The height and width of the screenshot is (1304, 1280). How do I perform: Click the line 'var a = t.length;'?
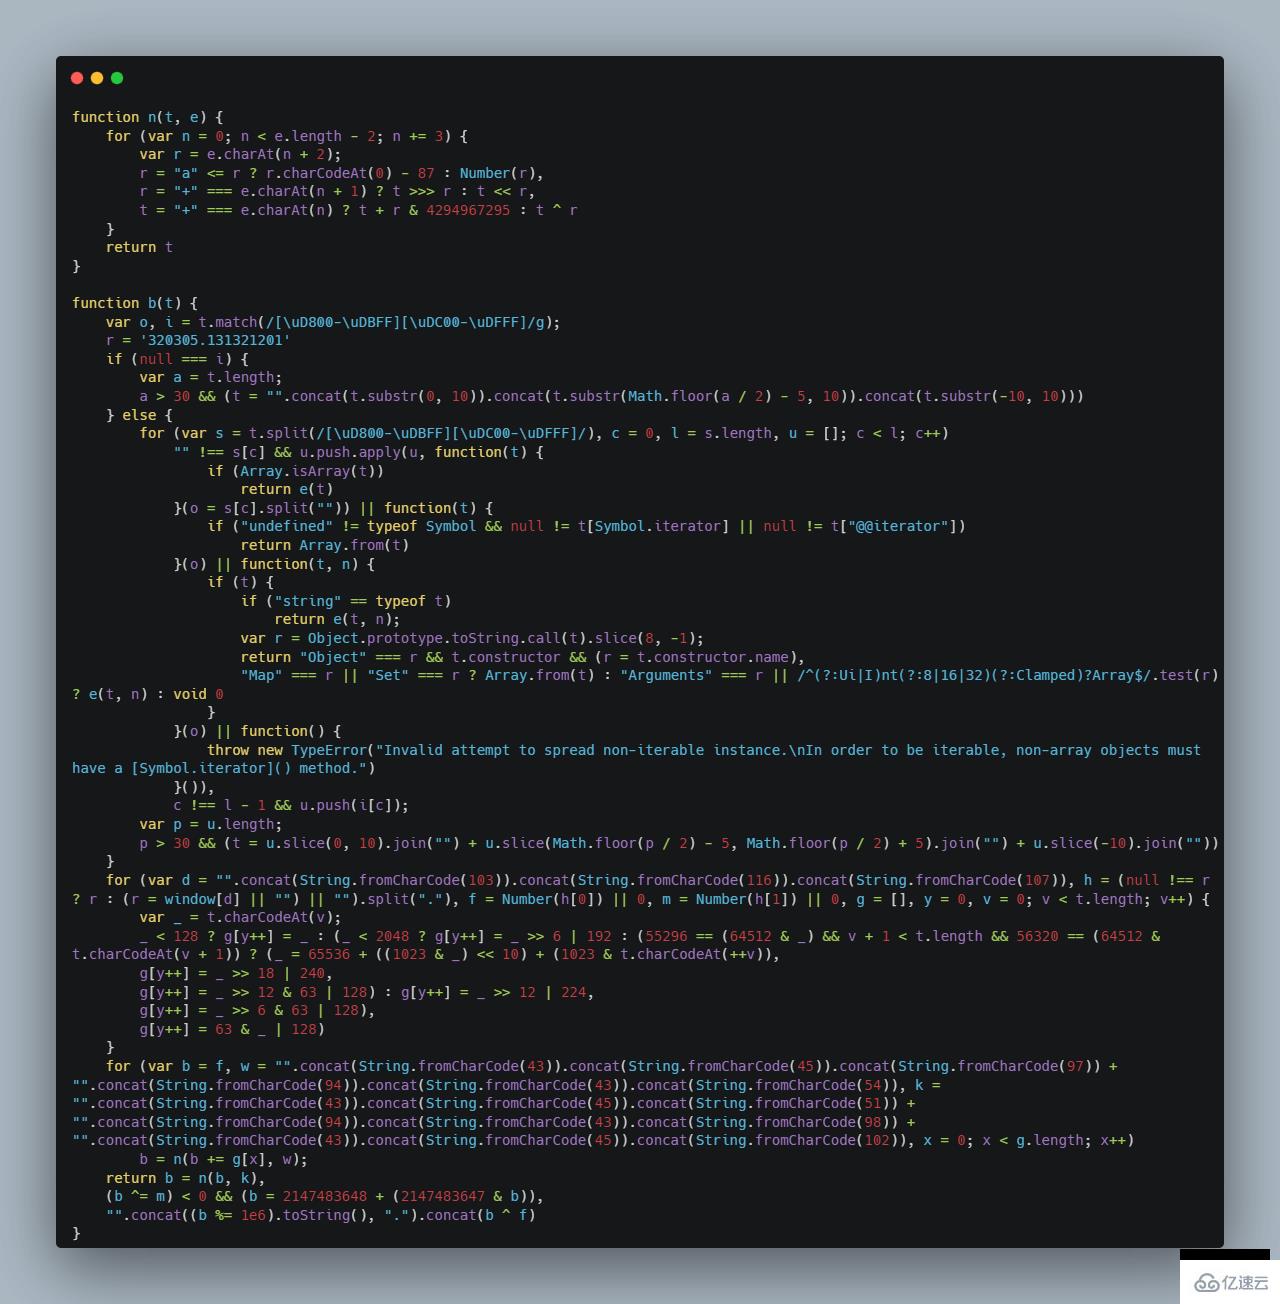coord(211,377)
